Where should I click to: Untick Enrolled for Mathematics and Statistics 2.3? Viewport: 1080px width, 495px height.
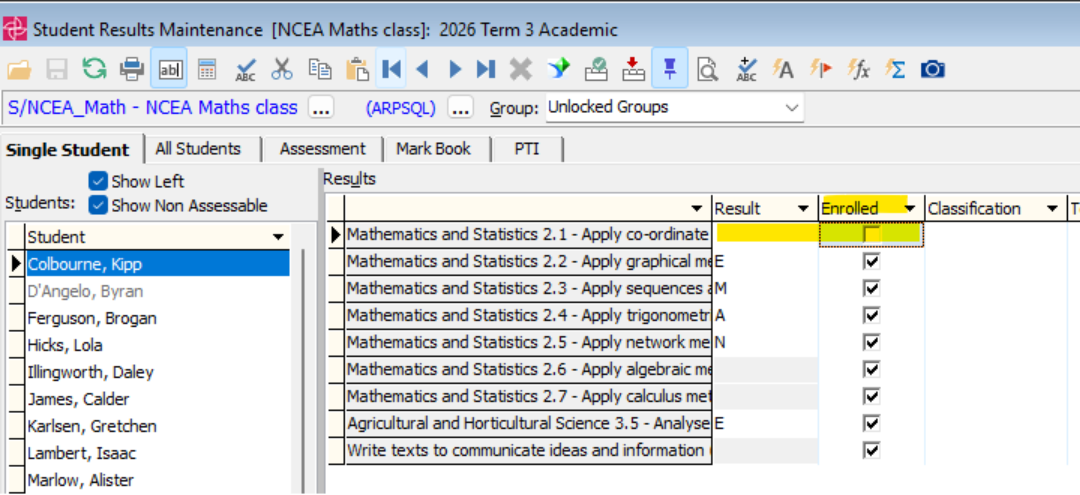pos(872,288)
